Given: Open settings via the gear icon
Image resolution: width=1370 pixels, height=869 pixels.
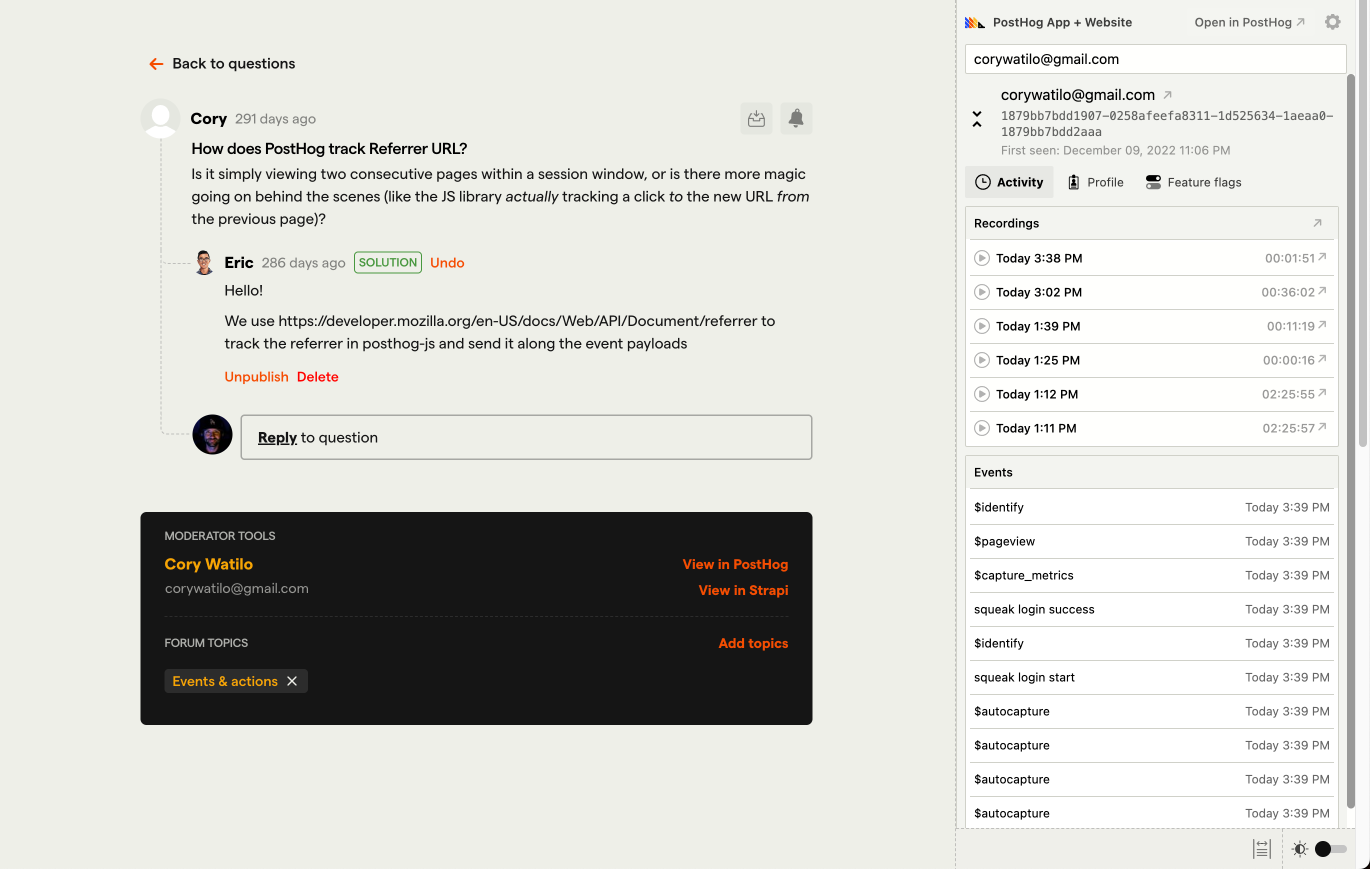Looking at the screenshot, I should pyautogui.click(x=1333, y=22).
